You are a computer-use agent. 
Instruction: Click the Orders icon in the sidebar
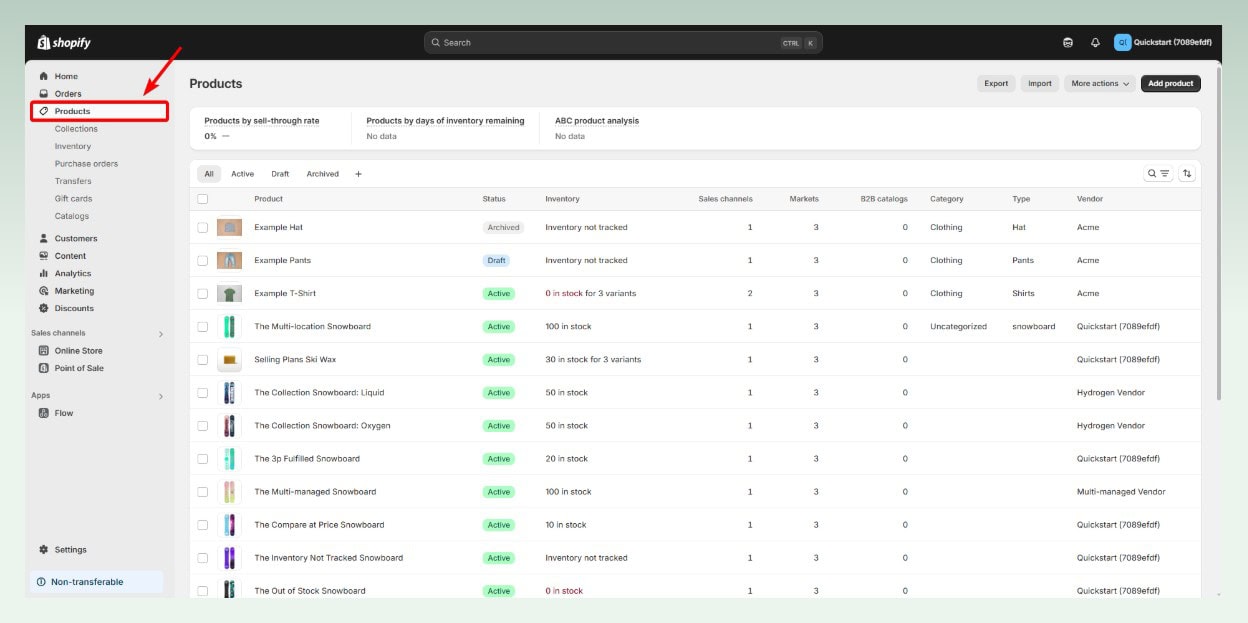click(43, 94)
